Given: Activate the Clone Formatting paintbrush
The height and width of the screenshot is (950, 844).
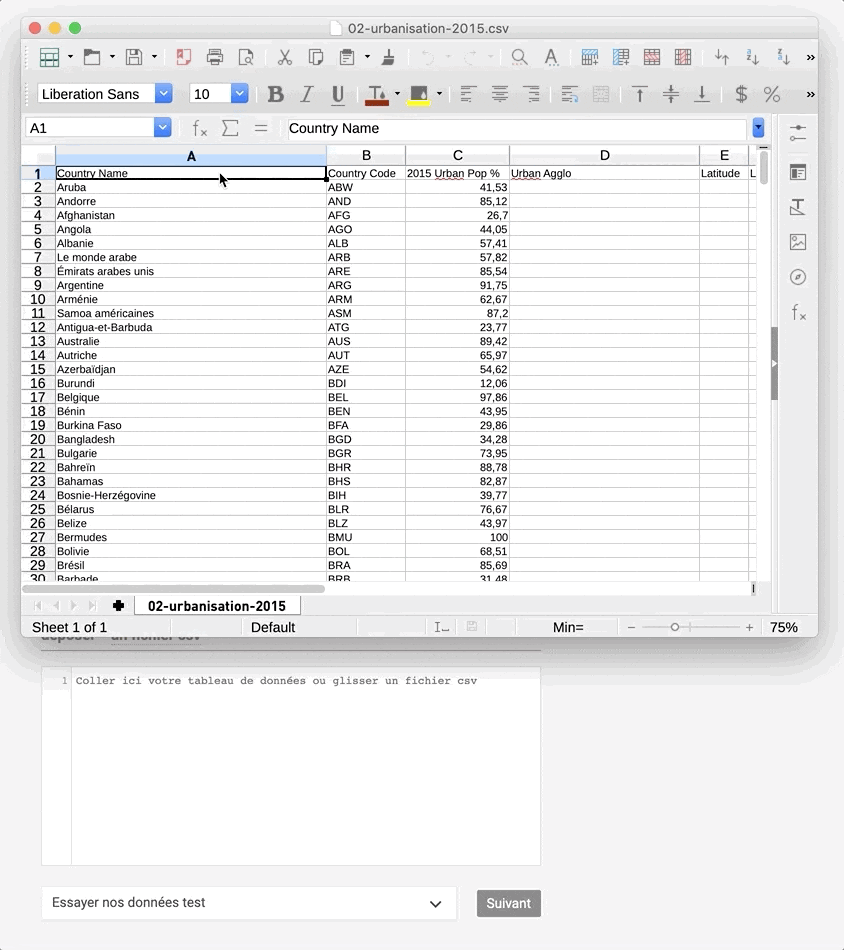Looking at the screenshot, I should [x=388, y=58].
